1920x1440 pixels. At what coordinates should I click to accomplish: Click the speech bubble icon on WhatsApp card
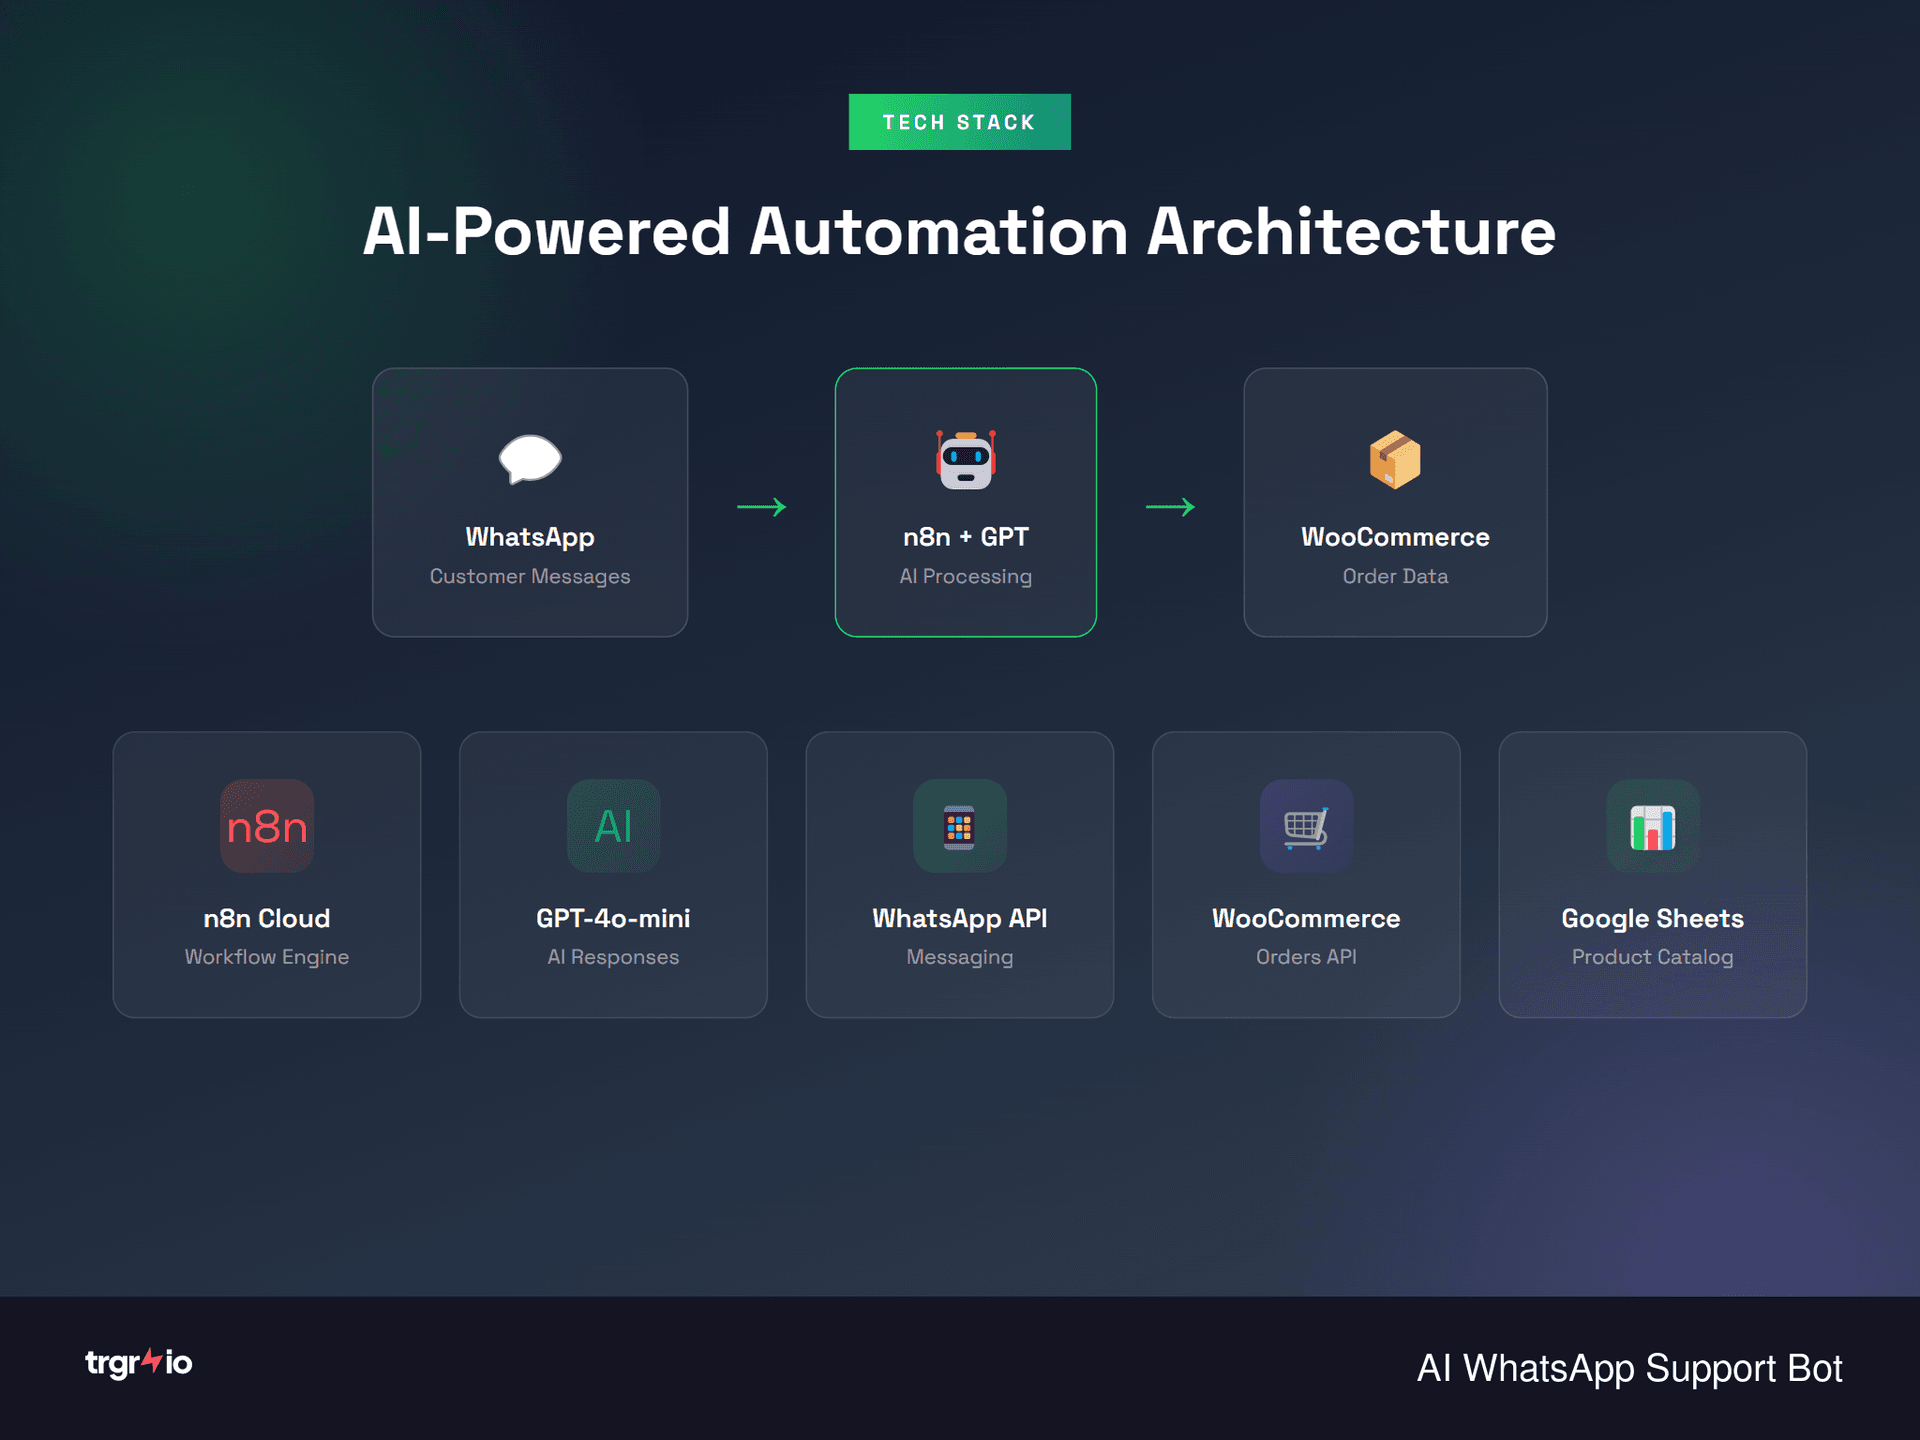[x=530, y=461]
